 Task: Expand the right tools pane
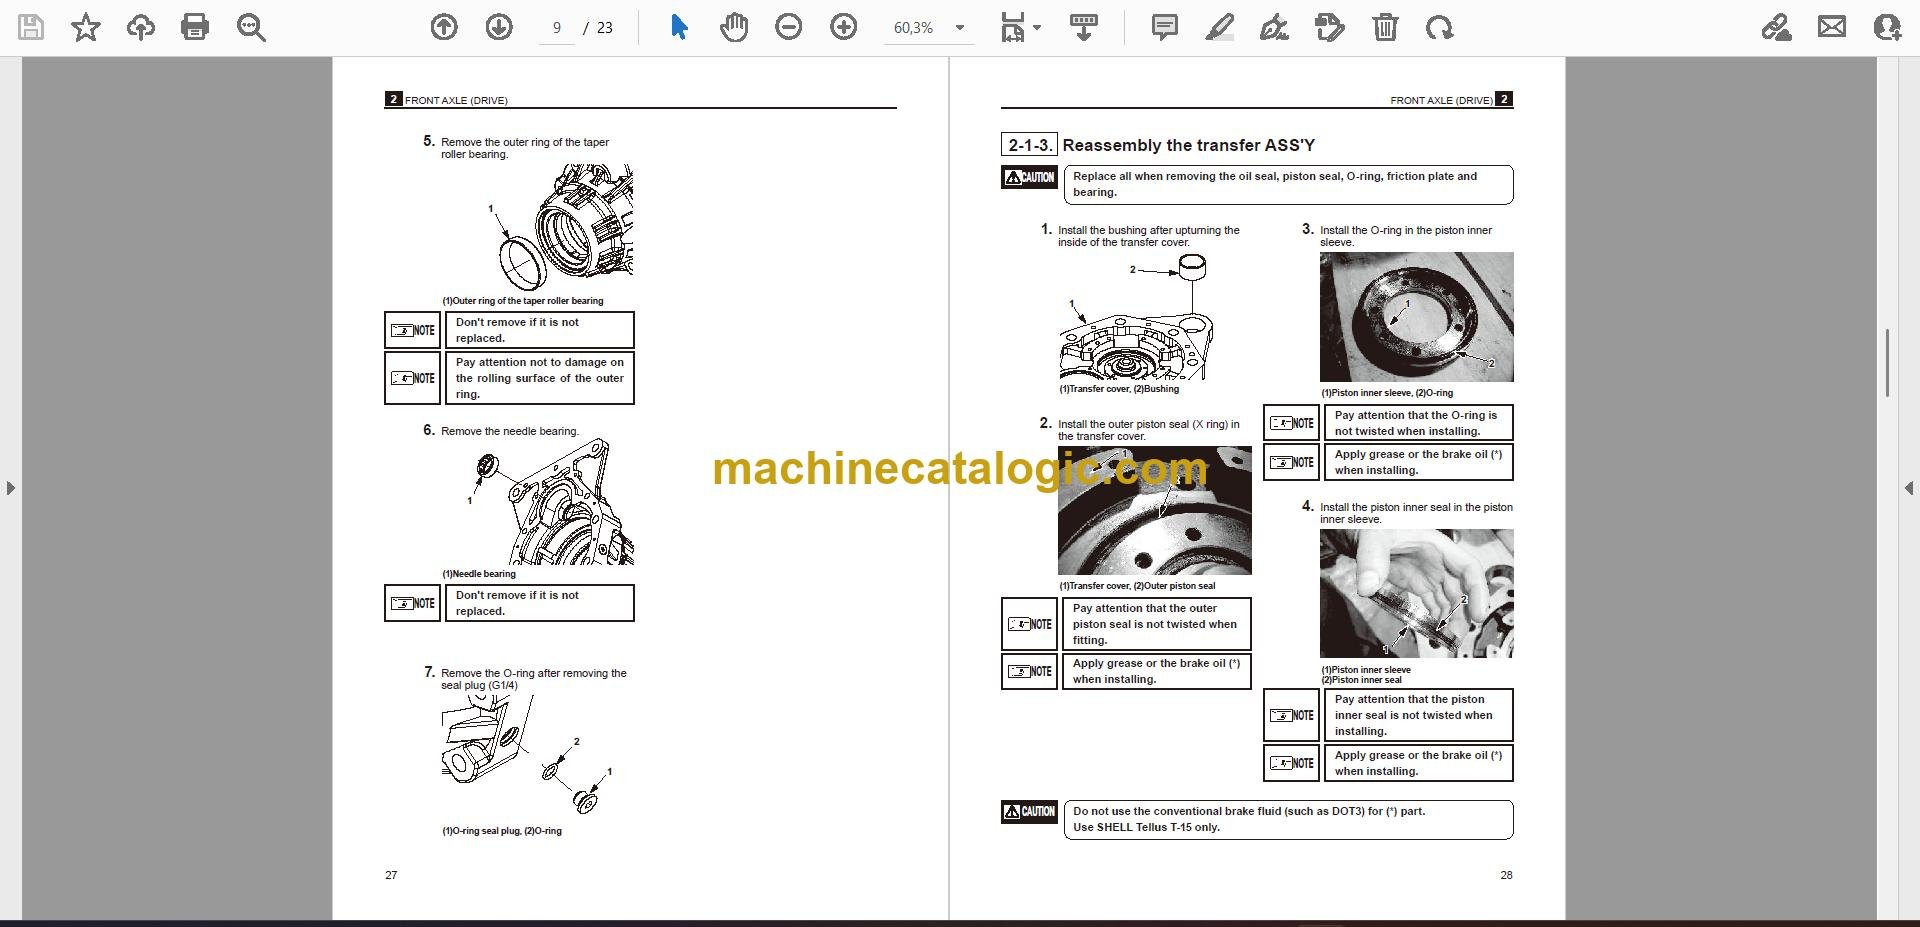(1909, 488)
